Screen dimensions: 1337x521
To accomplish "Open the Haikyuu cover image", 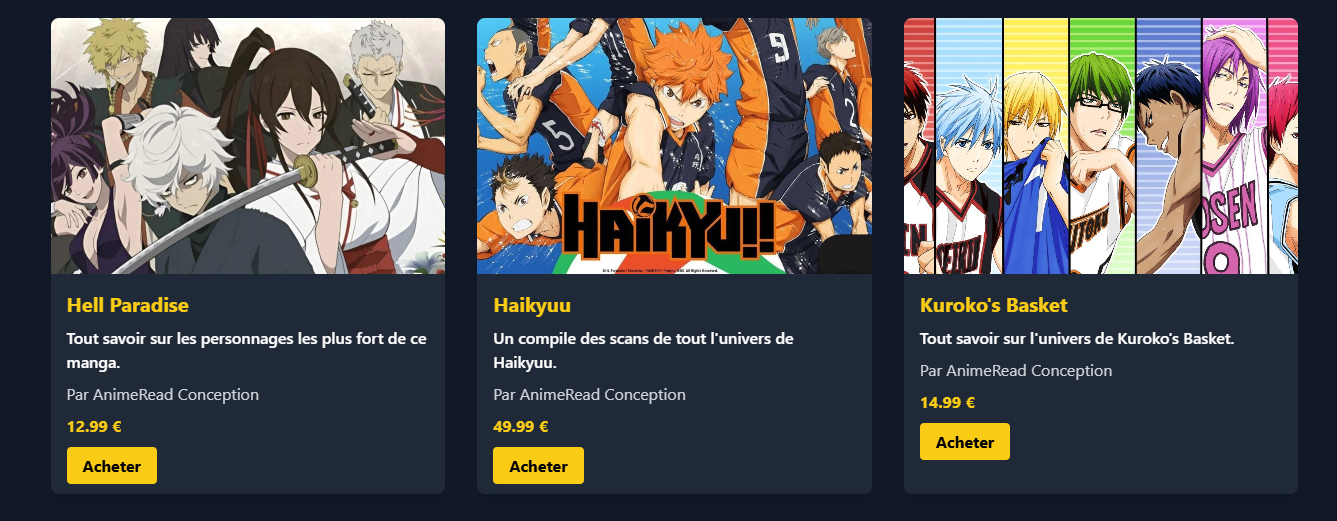I will 674,146.
